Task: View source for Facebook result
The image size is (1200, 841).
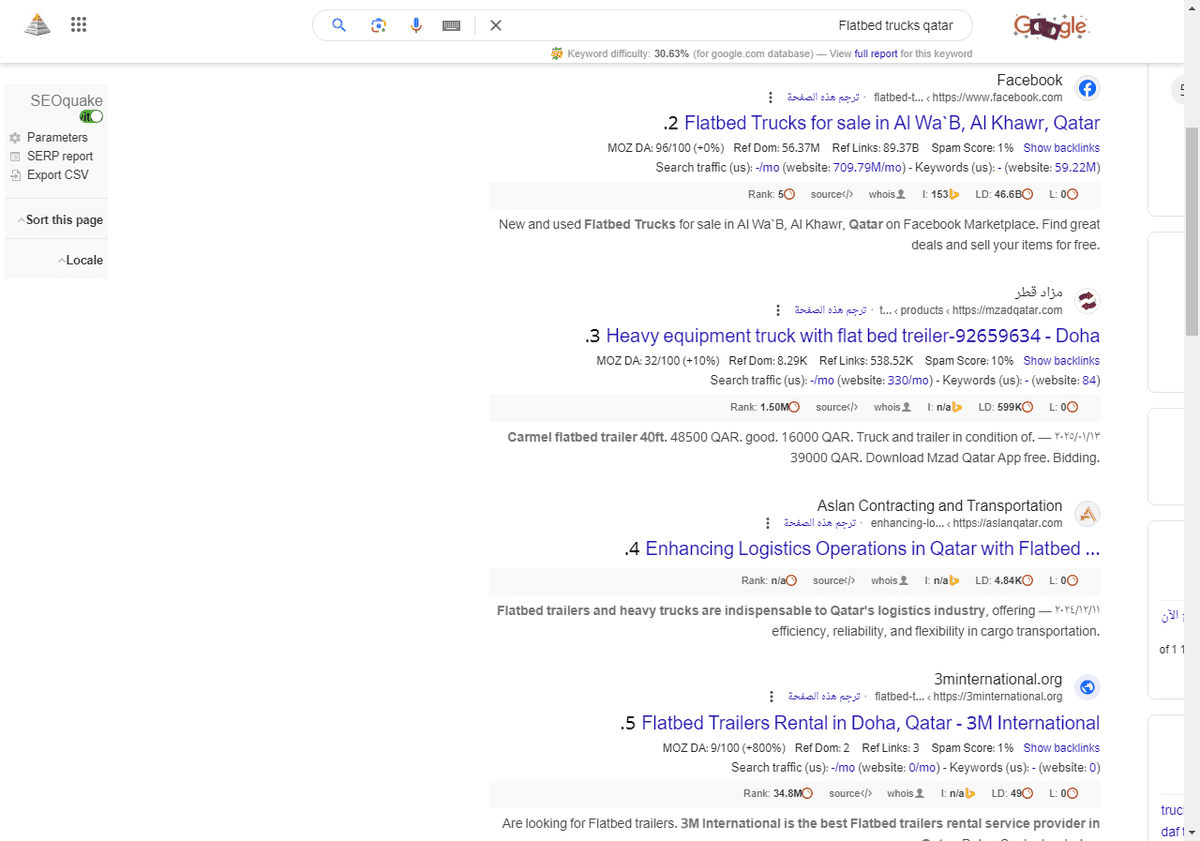Action: pyautogui.click(x=832, y=194)
